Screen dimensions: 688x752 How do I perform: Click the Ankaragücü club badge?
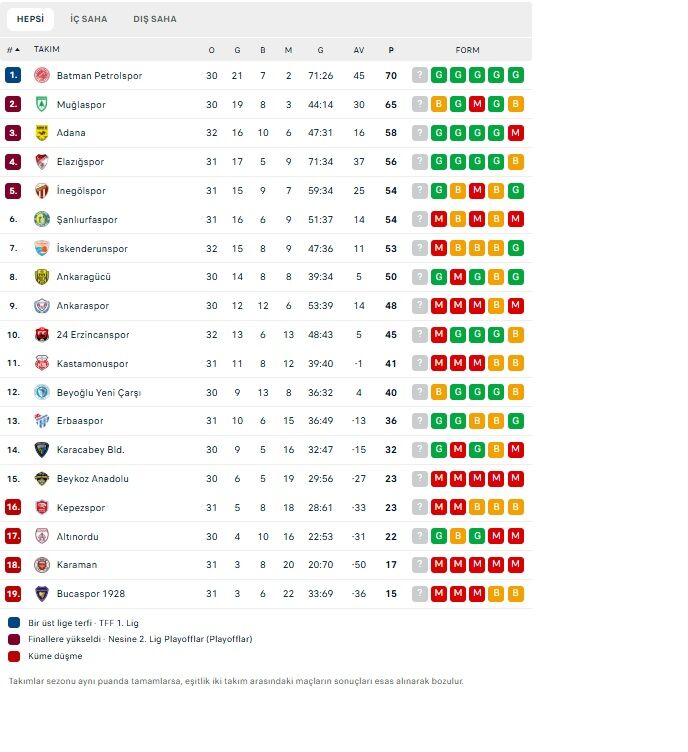[42, 277]
